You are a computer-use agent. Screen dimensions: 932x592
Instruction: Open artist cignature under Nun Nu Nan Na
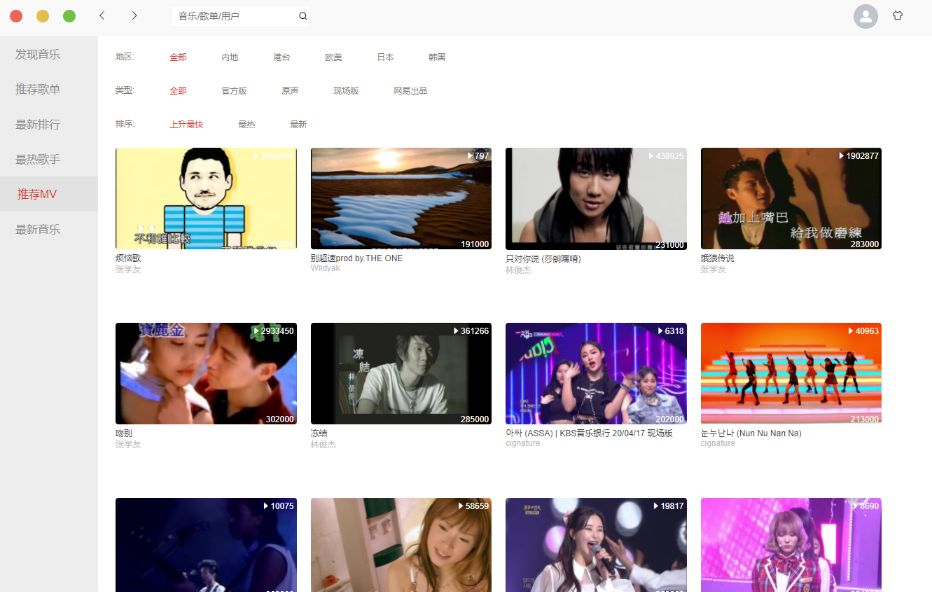(718, 443)
